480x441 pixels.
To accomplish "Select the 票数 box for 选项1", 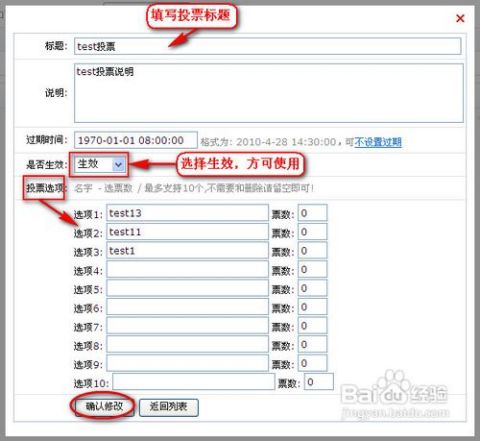I will pos(312,213).
